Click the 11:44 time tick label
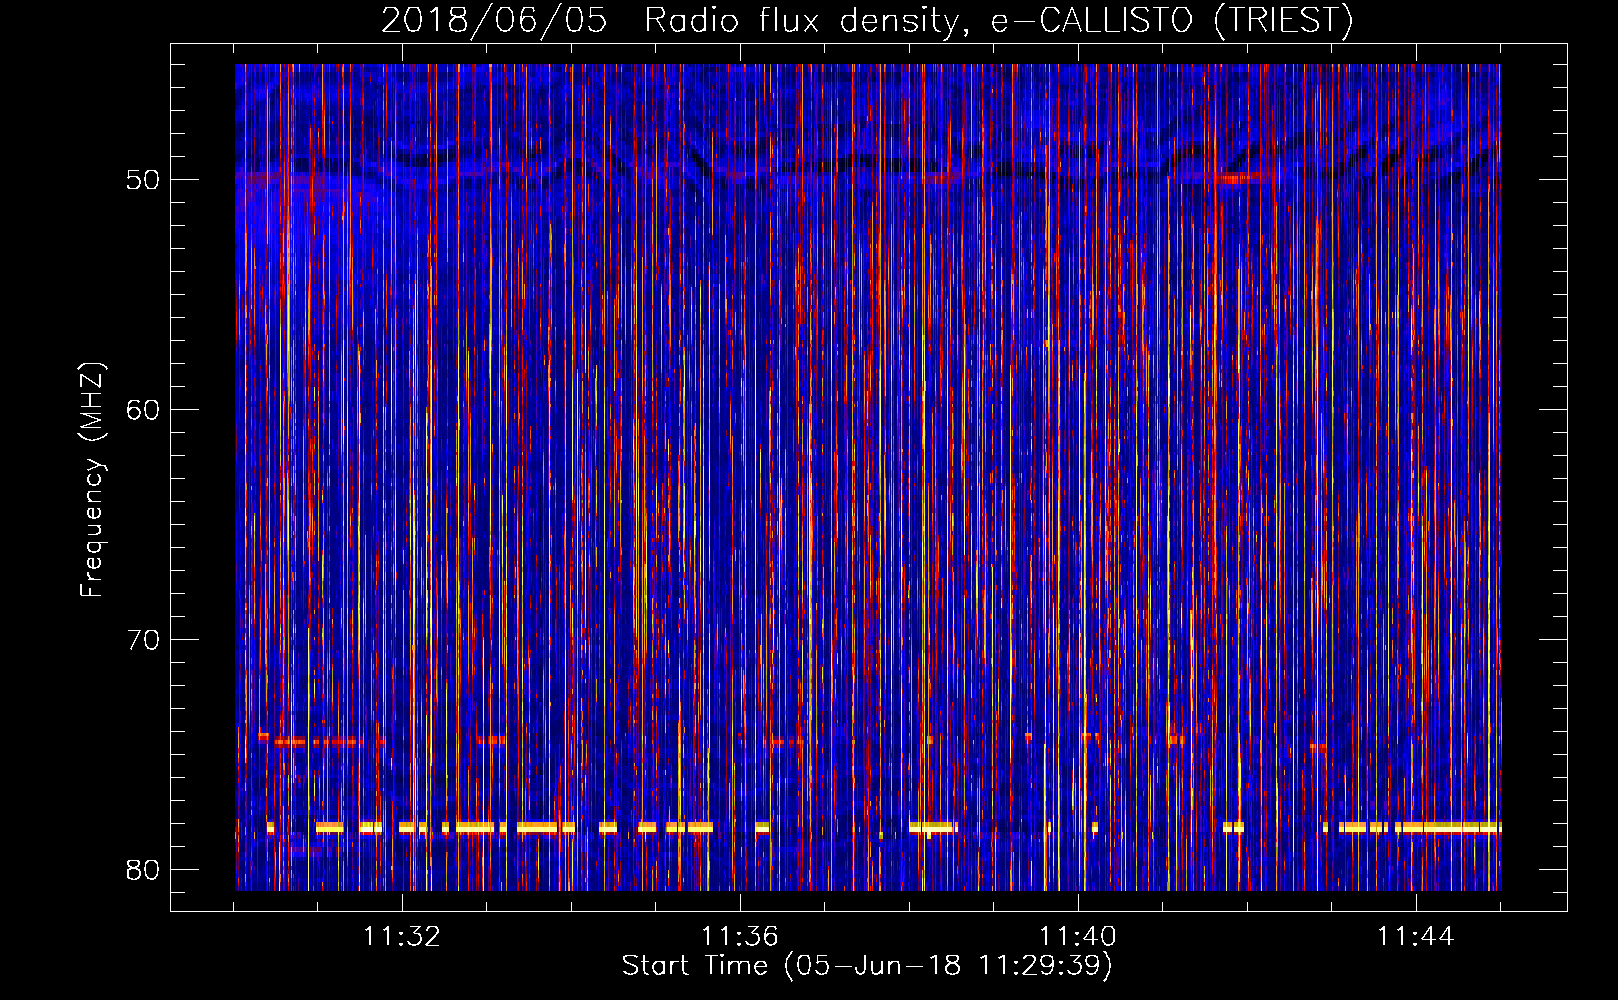Image resolution: width=1618 pixels, height=1000 pixels. [x=1416, y=937]
